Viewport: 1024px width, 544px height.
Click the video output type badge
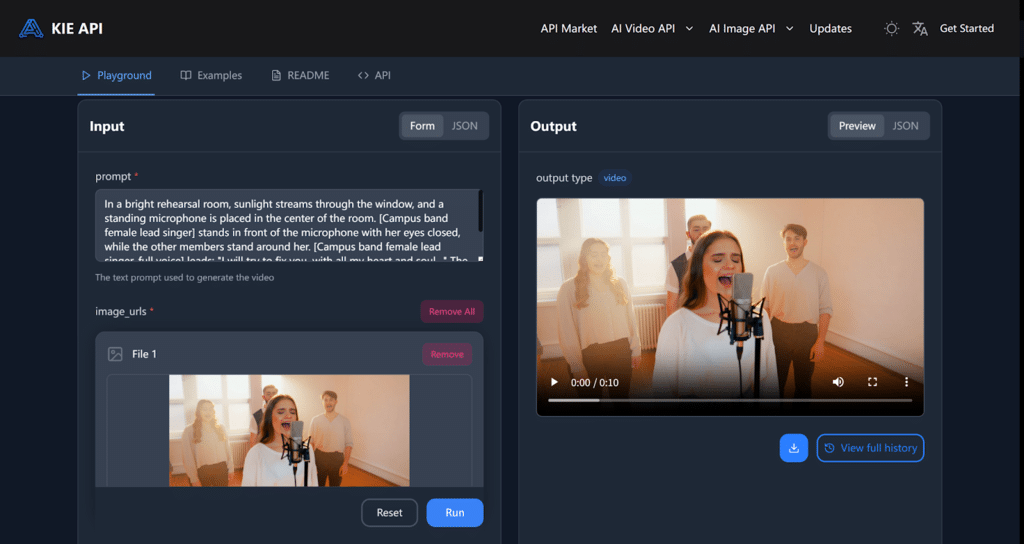[615, 178]
